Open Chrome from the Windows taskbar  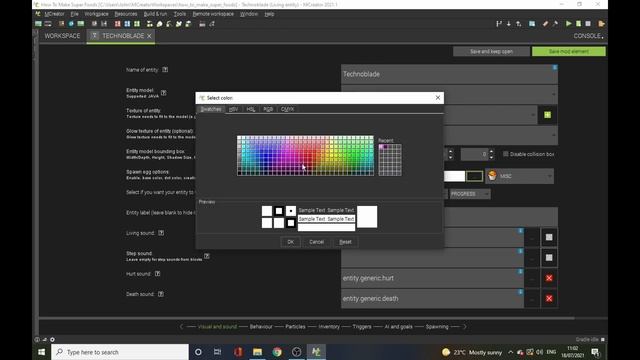tap(277, 352)
